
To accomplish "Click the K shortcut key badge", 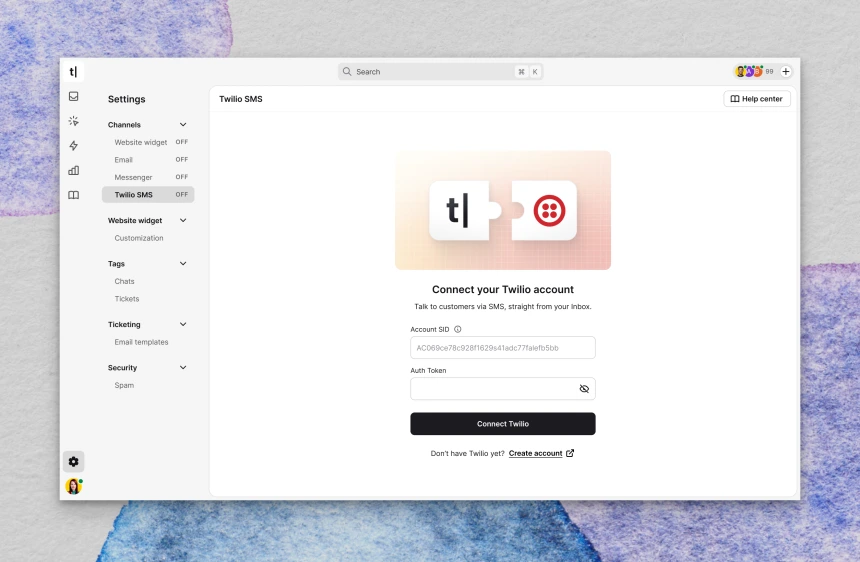I will coord(535,71).
